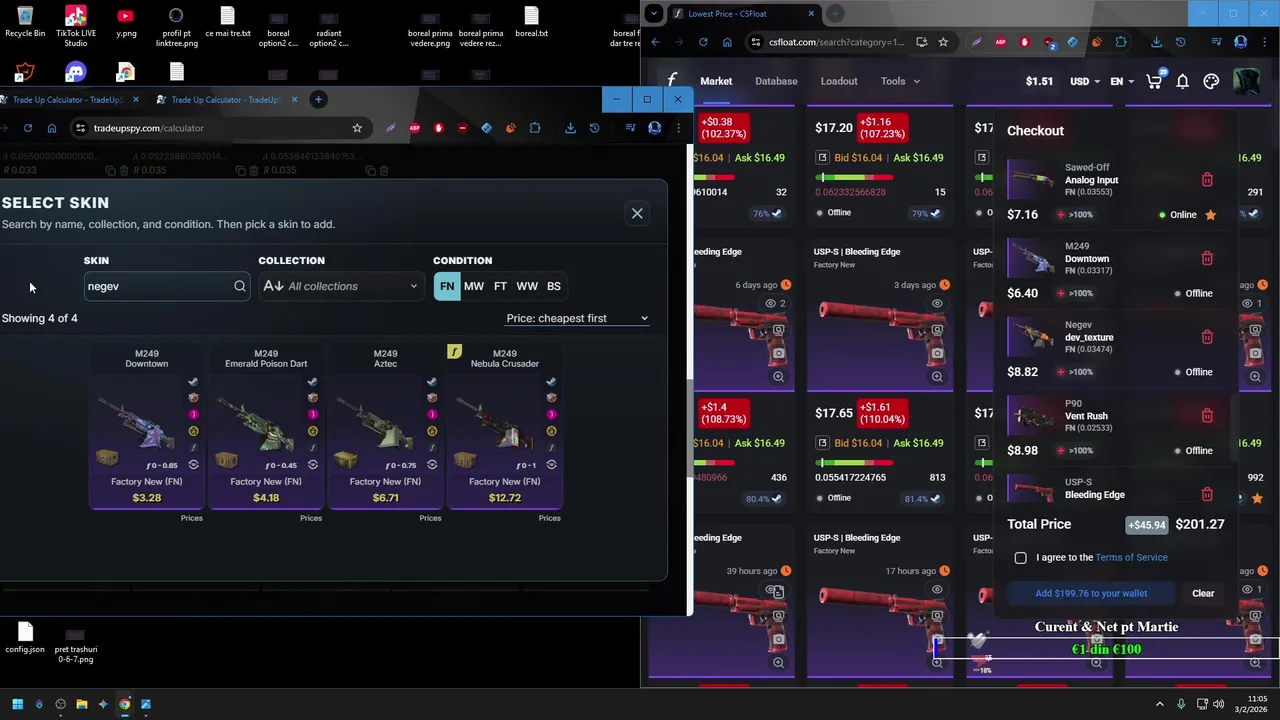The image size is (1280, 720).
Task: Open CSFloat notifications bell
Action: (1182, 81)
